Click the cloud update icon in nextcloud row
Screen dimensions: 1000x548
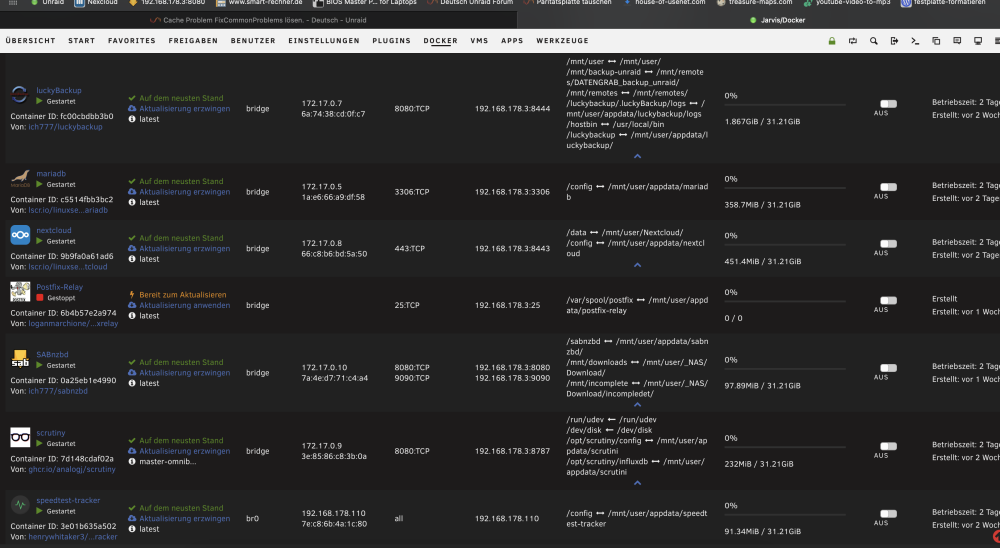pos(132,248)
